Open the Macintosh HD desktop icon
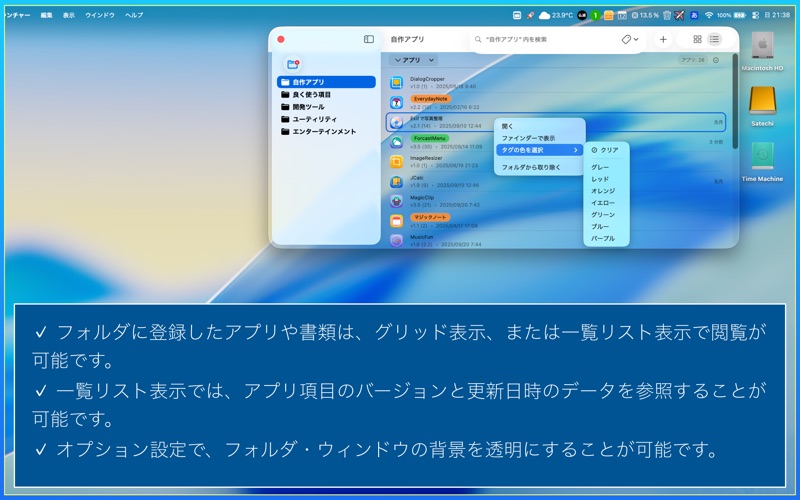 pos(762,51)
